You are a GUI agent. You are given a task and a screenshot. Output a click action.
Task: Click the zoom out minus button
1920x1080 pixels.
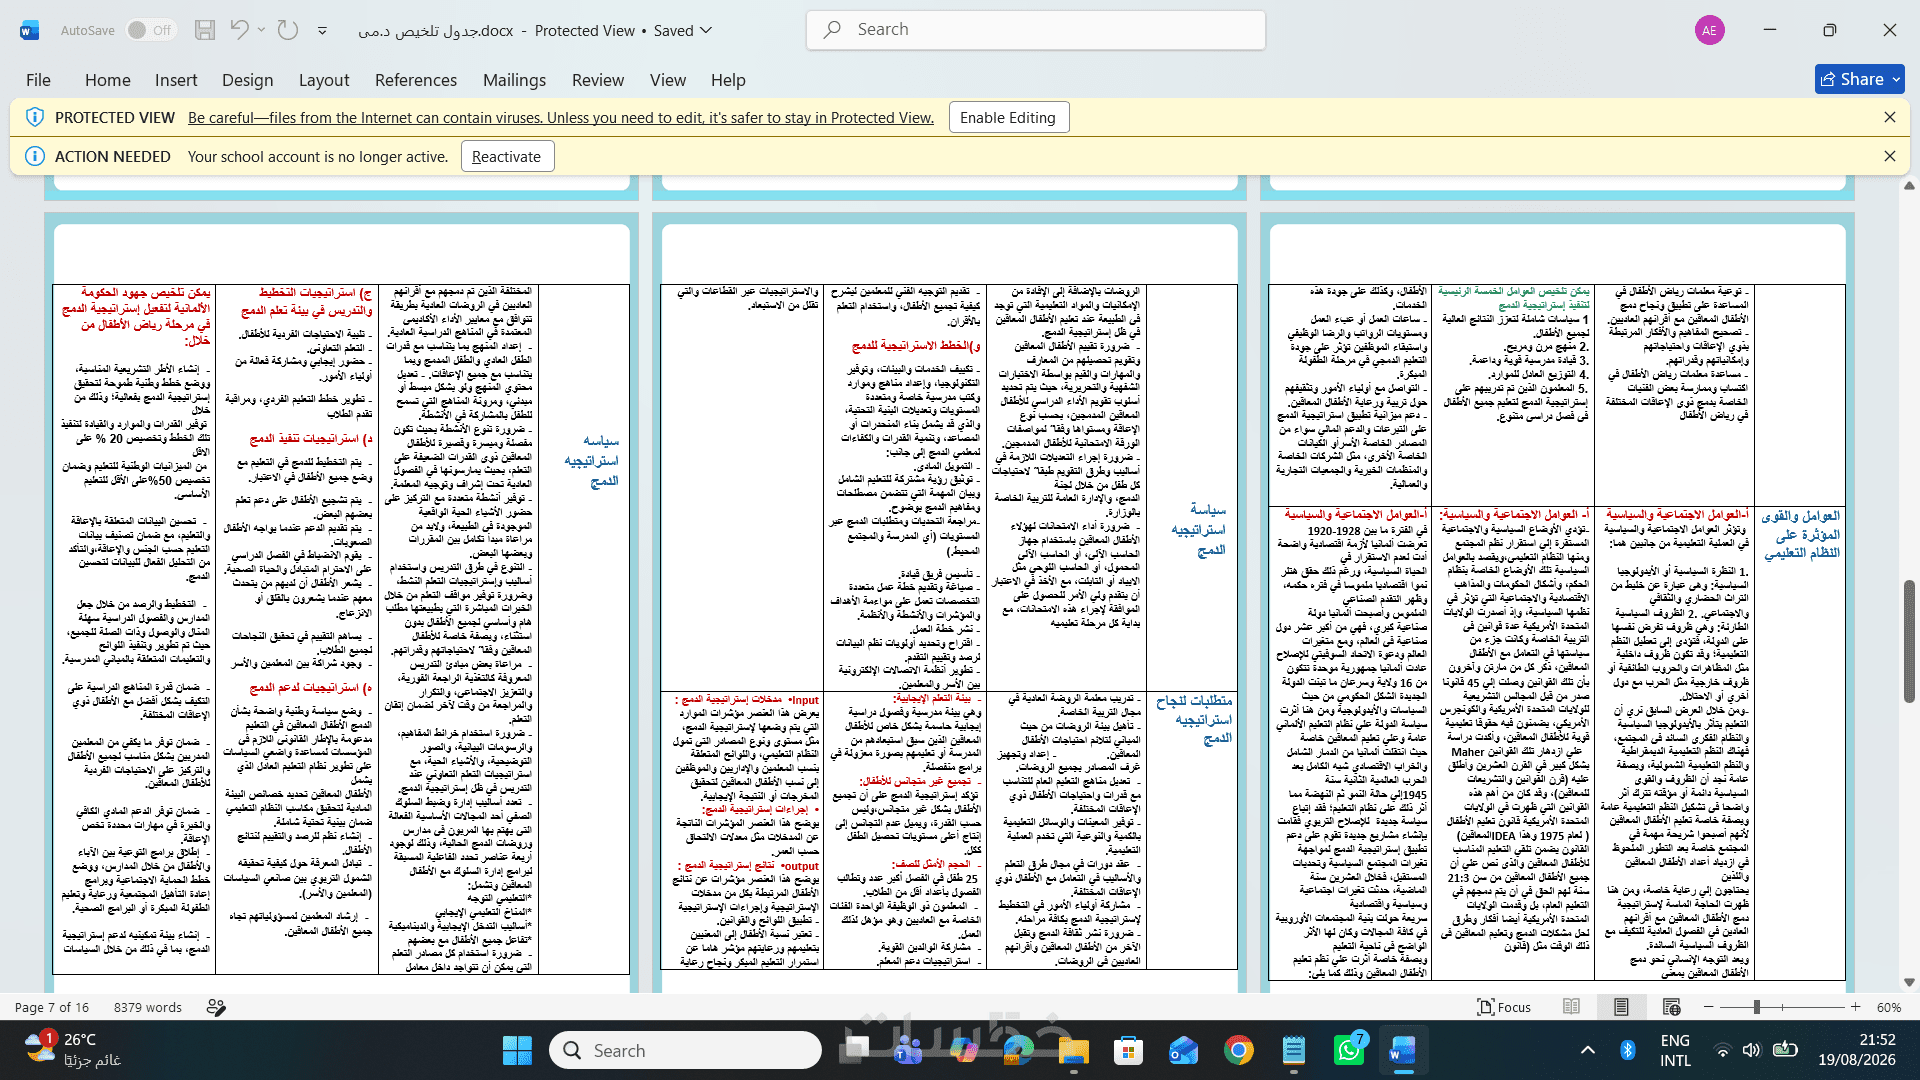point(1709,1007)
